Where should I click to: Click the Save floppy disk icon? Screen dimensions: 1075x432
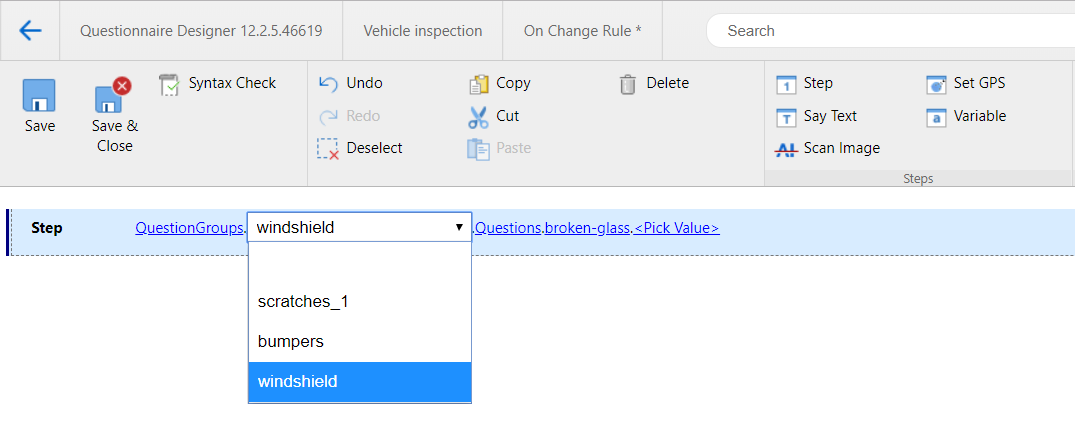tap(39, 95)
